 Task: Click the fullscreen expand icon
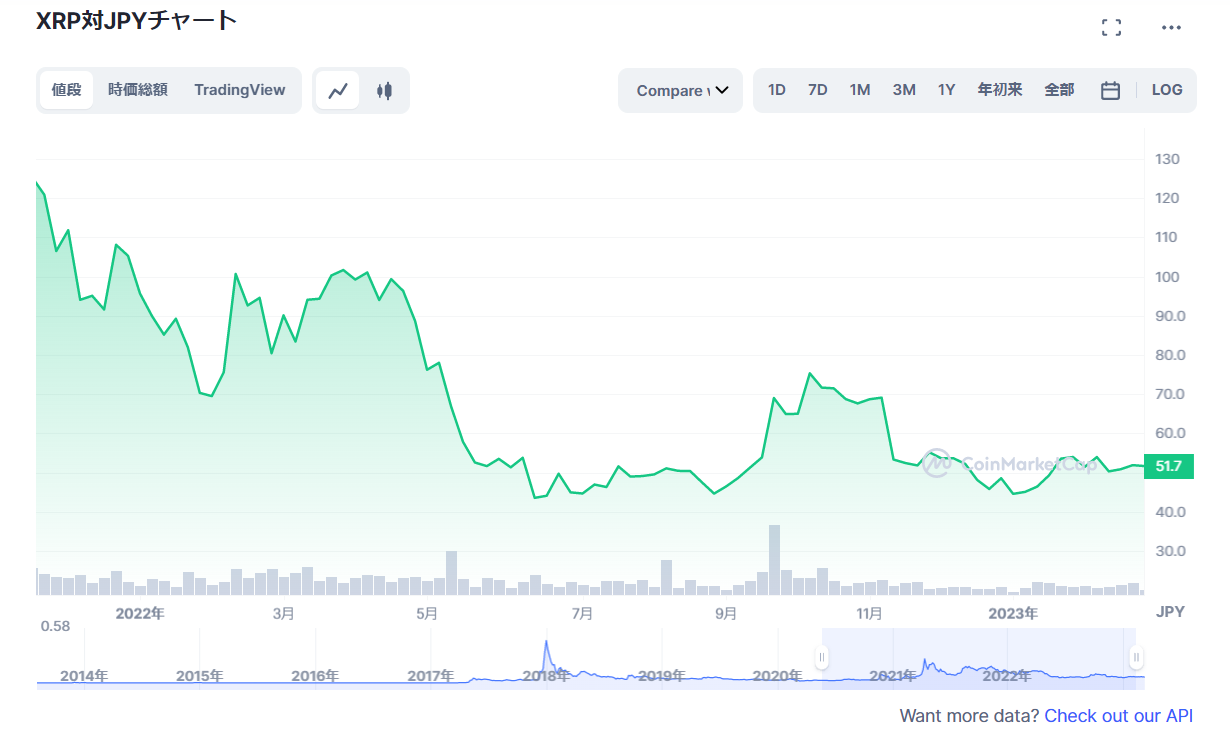point(1111,27)
